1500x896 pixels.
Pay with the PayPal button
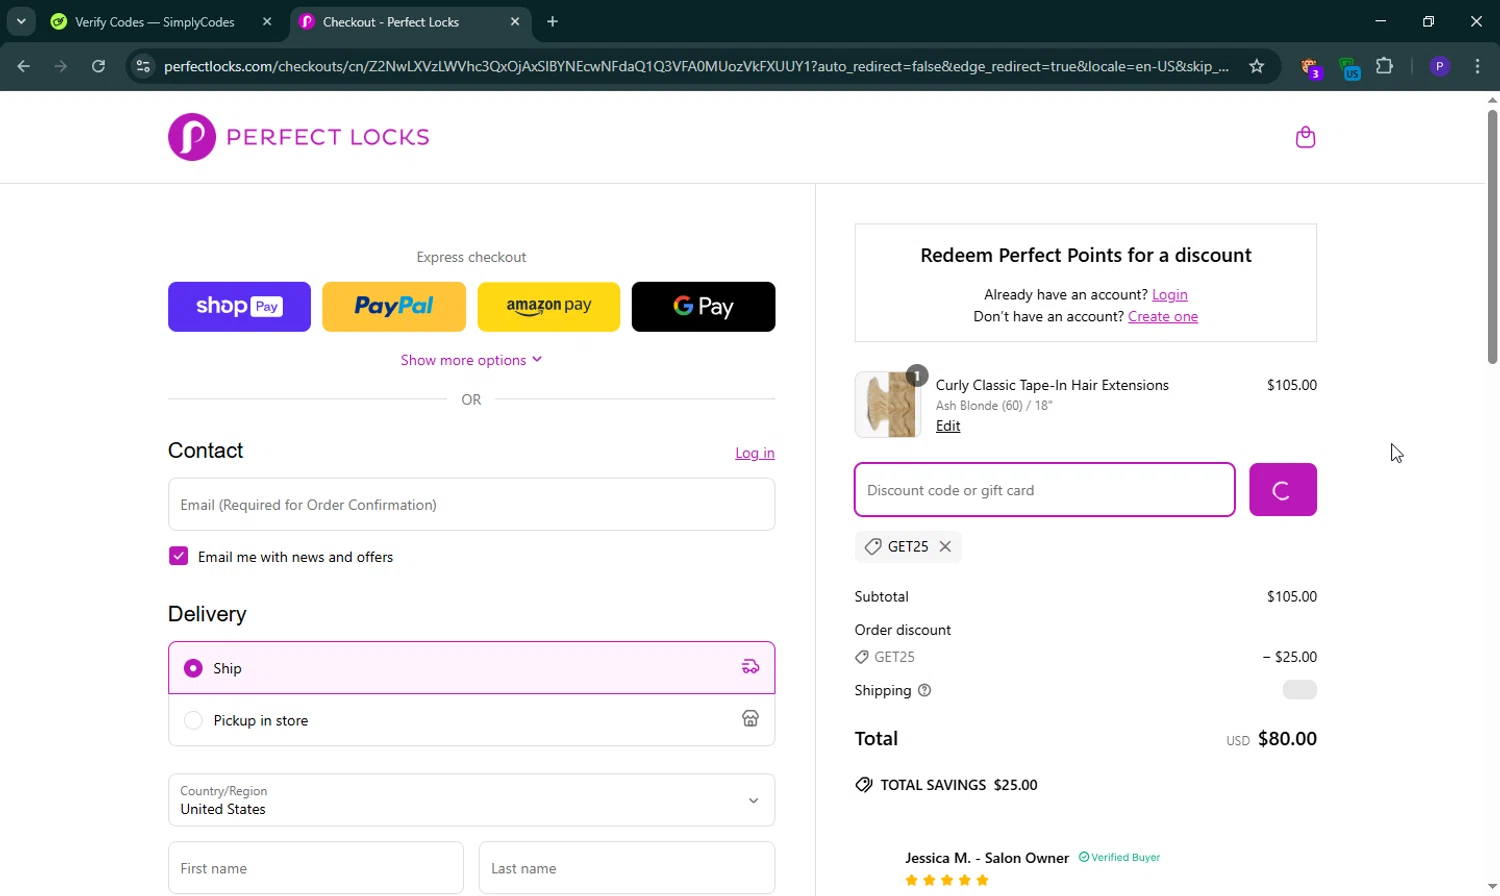pyautogui.click(x=394, y=307)
